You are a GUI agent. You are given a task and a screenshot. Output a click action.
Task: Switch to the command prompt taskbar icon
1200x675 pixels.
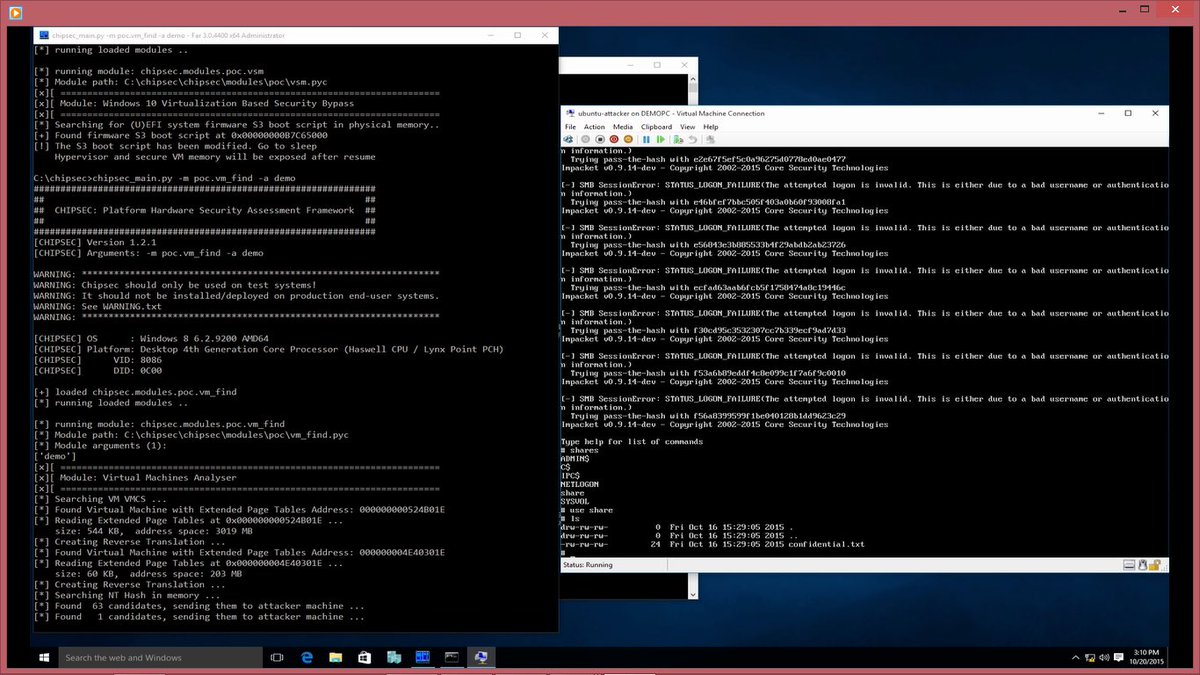coord(452,657)
